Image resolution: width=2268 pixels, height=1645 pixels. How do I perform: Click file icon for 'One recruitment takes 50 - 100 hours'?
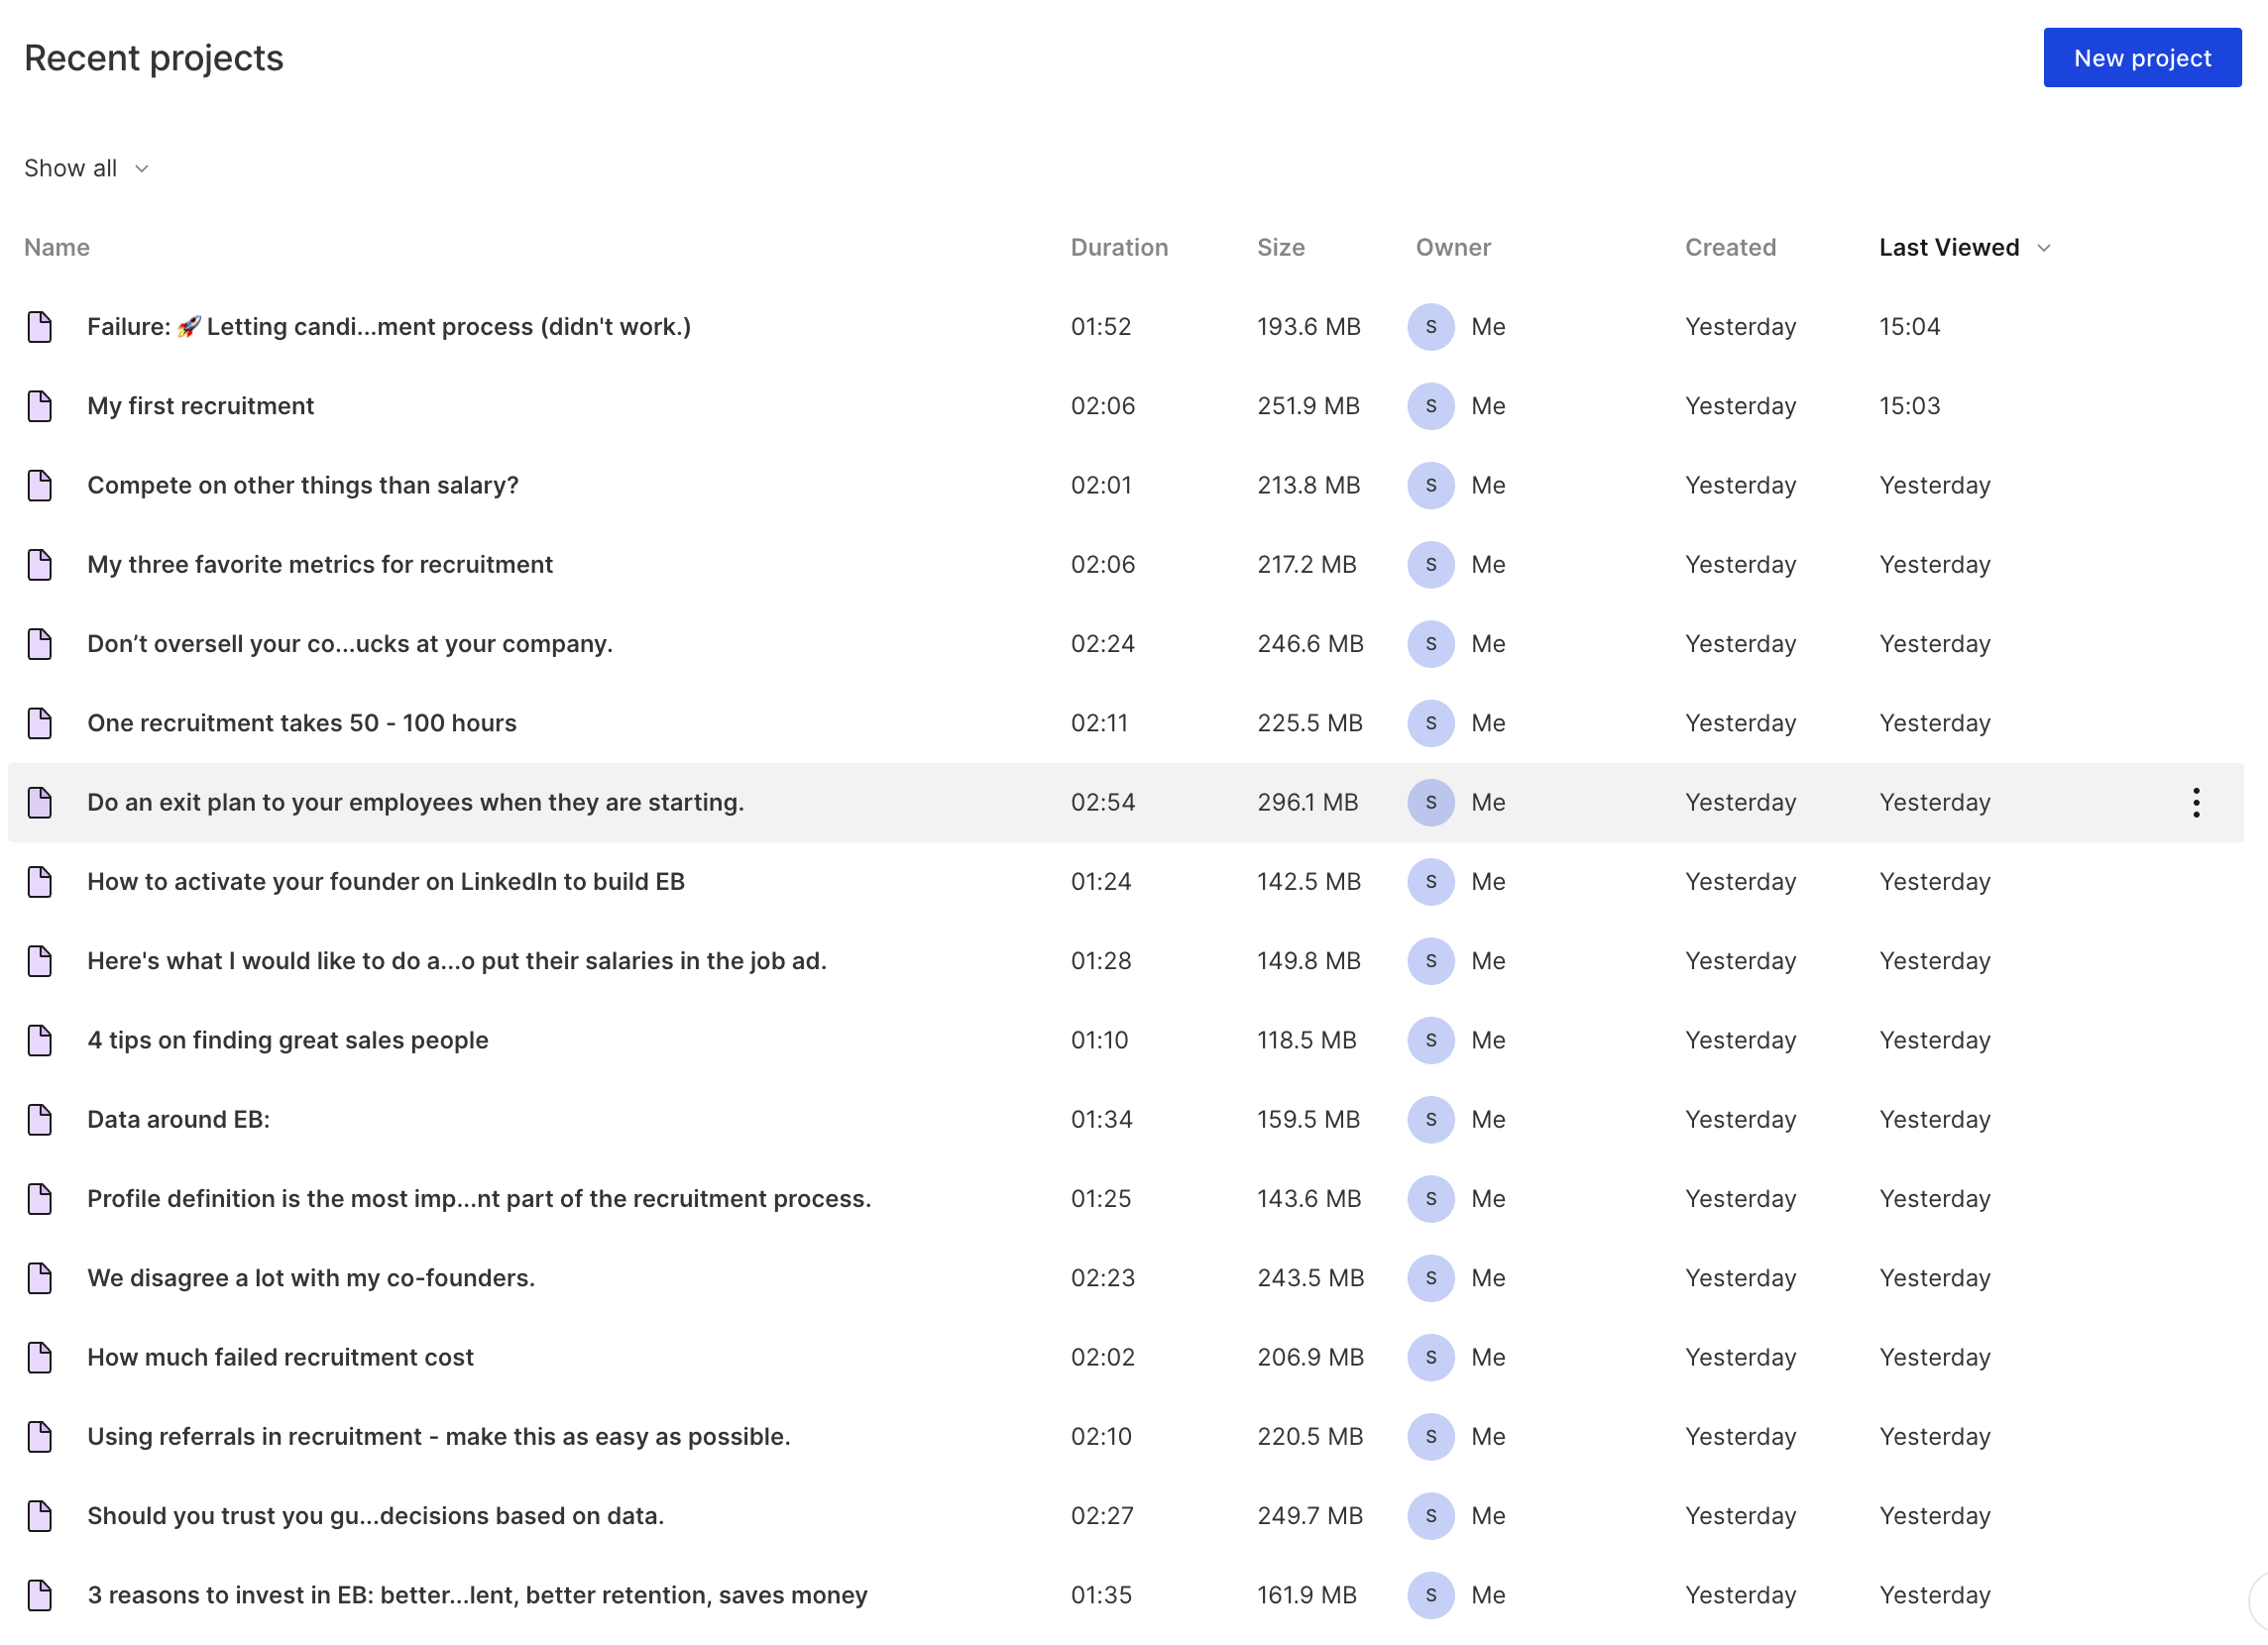[x=40, y=723]
